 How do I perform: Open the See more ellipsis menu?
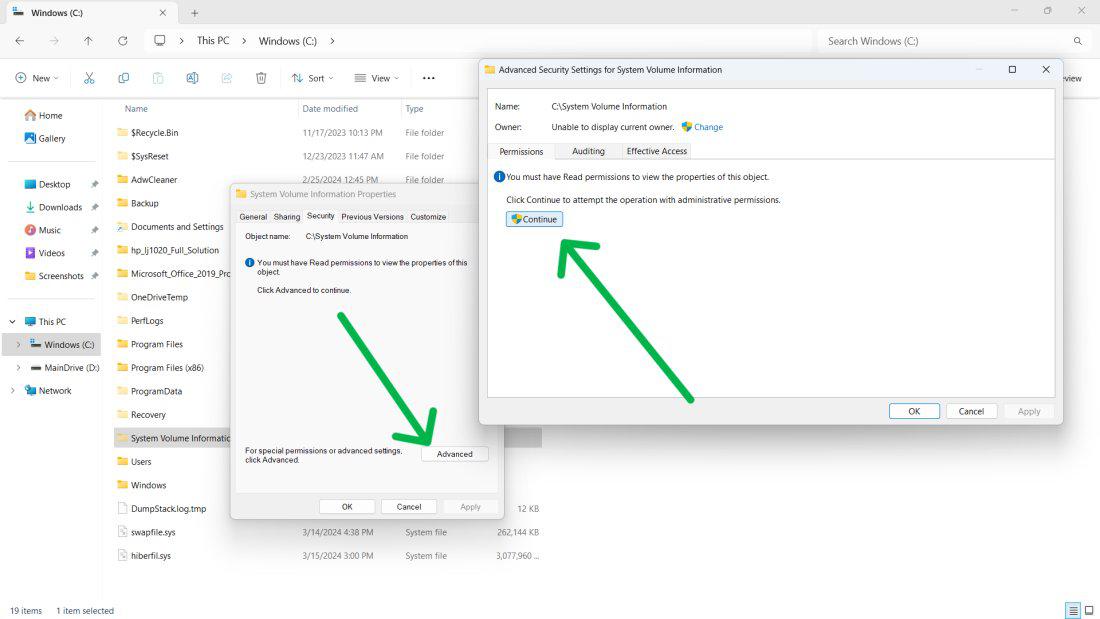point(429,78)
